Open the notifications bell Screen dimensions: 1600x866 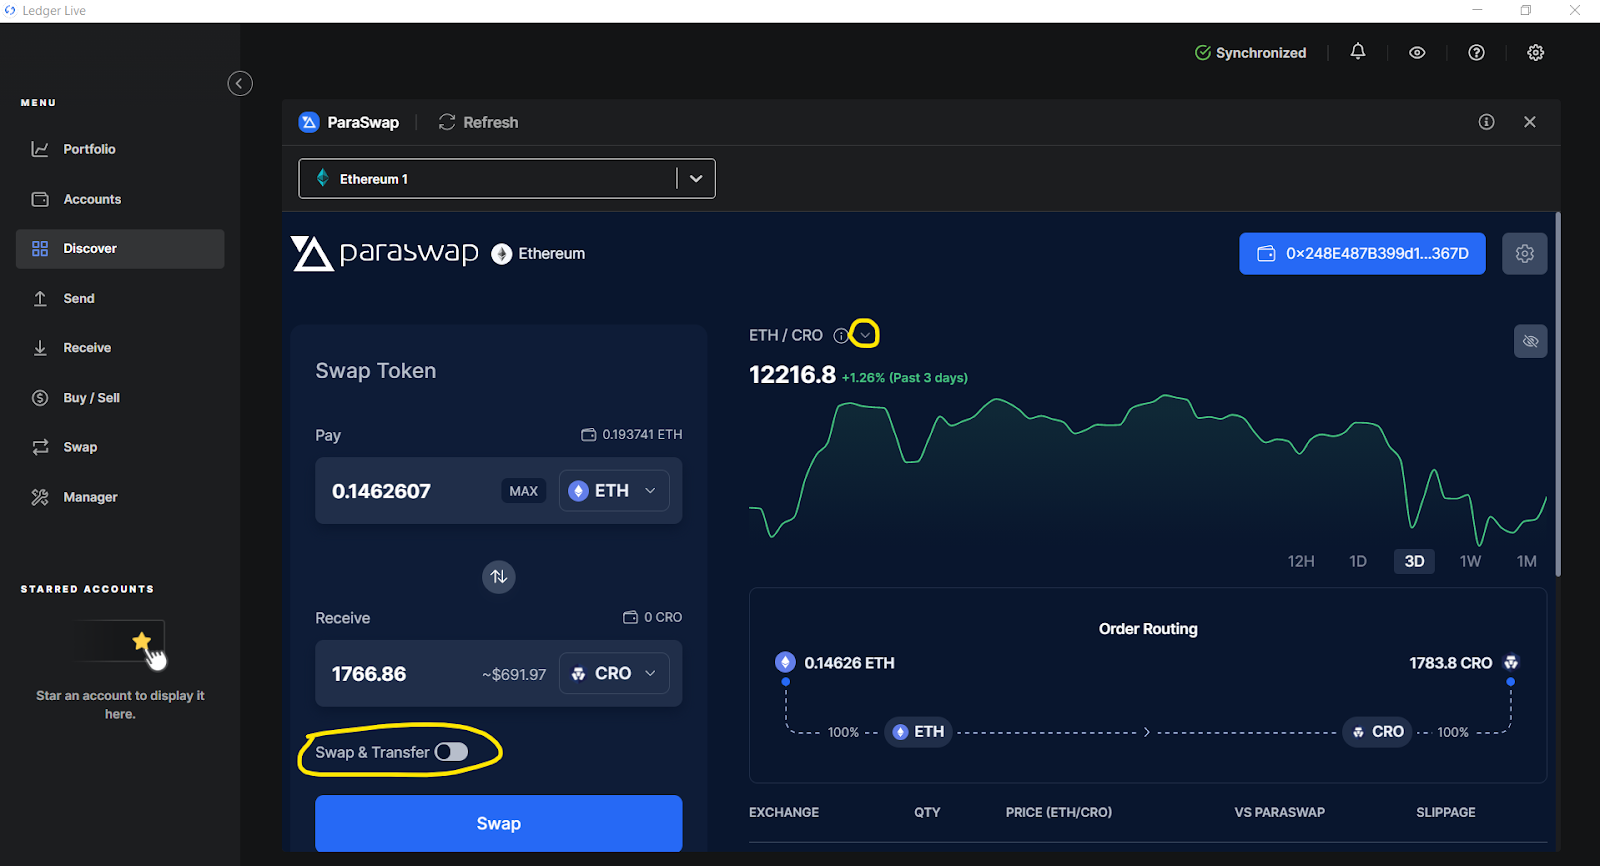(1358, 52)
